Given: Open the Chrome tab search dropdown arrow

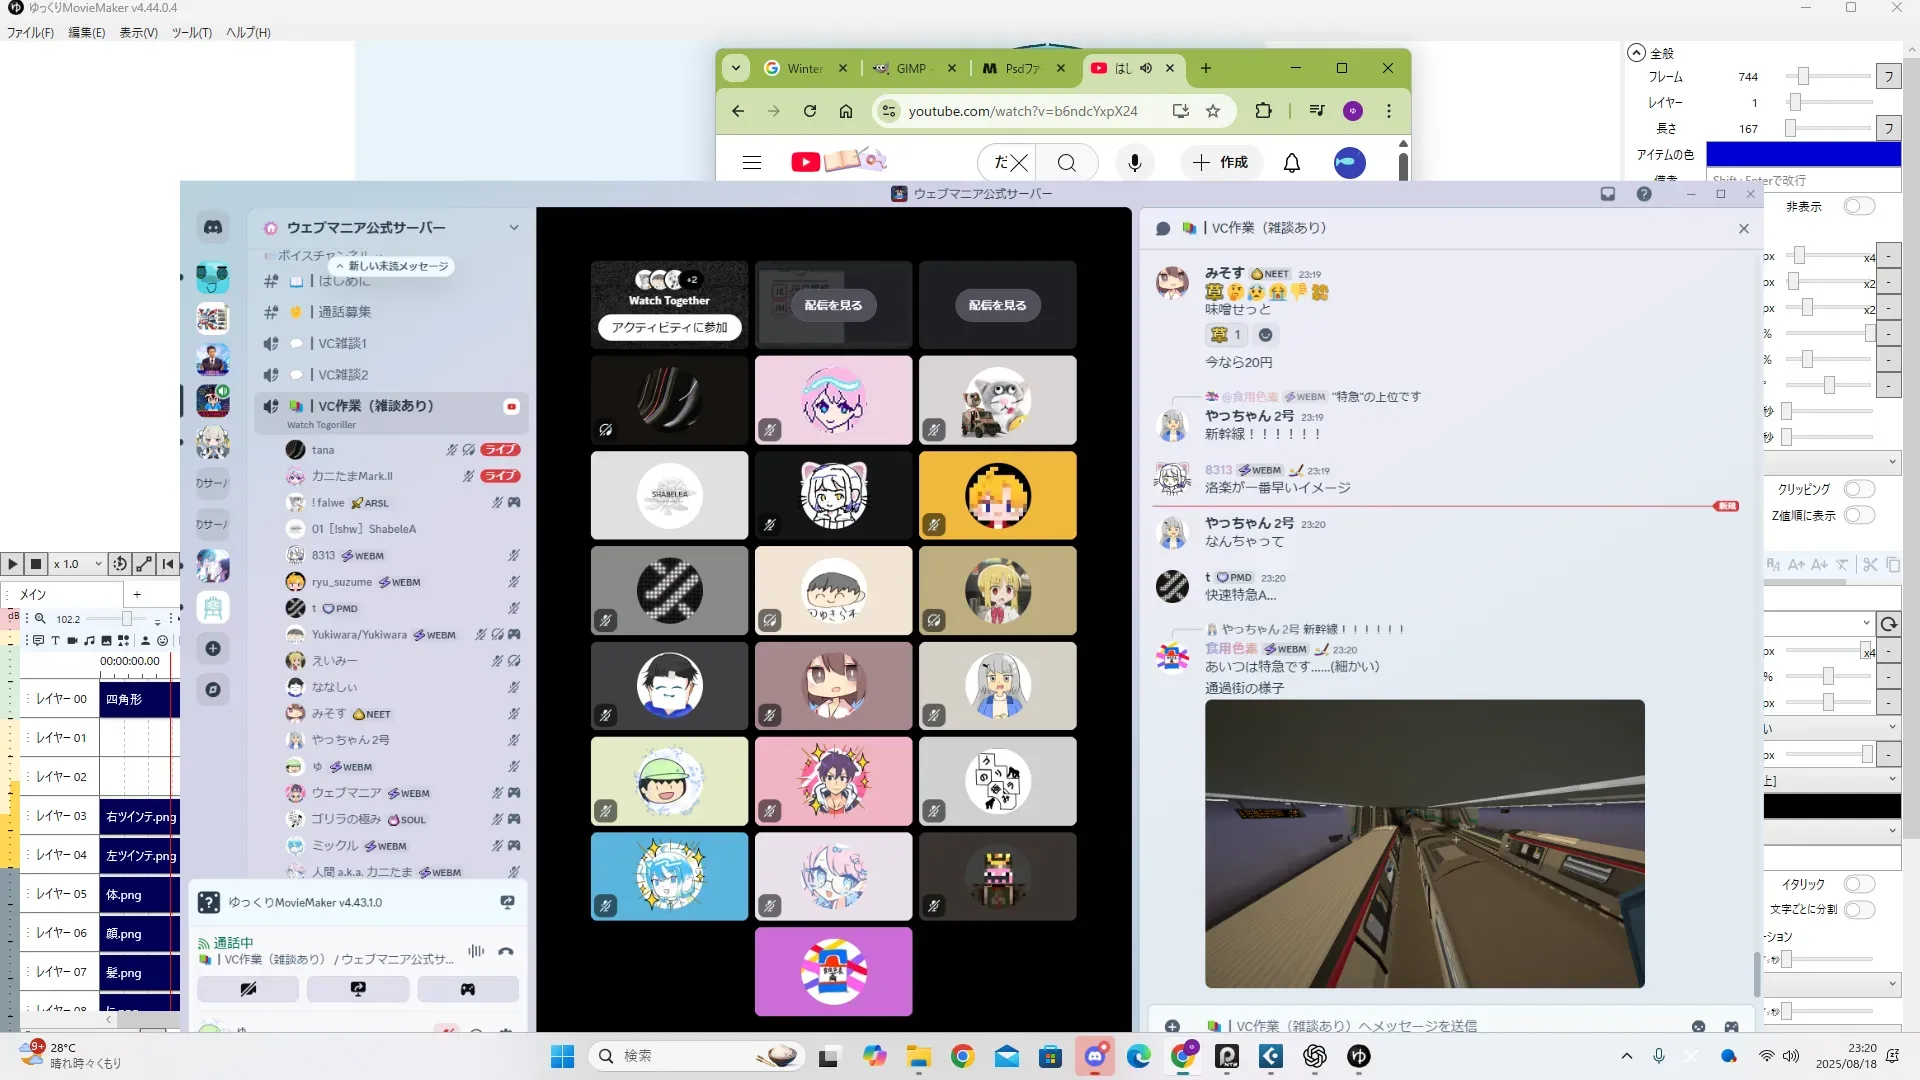Looking at the screenshot, I should 736,68.
